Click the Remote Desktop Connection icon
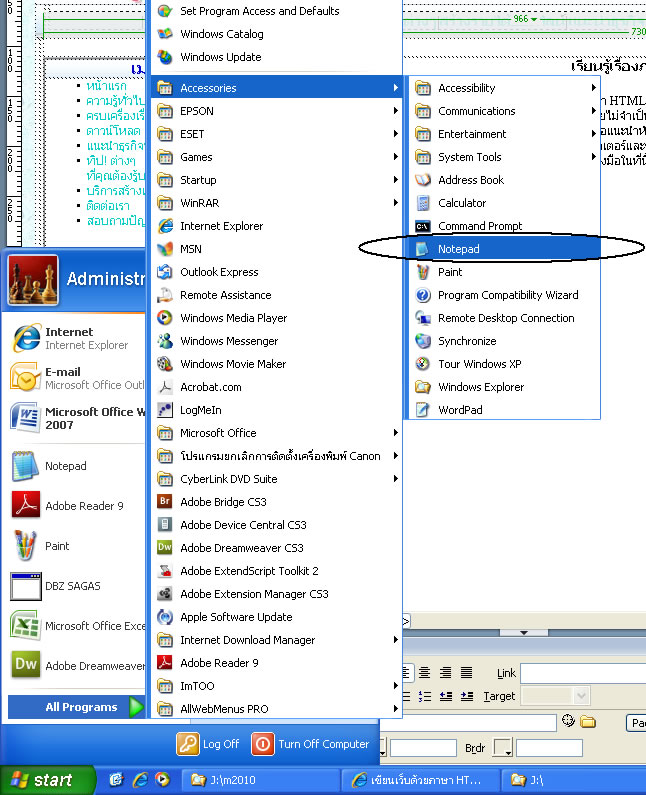Viewport: 646px width, 795px height. (x=423, y=318)
